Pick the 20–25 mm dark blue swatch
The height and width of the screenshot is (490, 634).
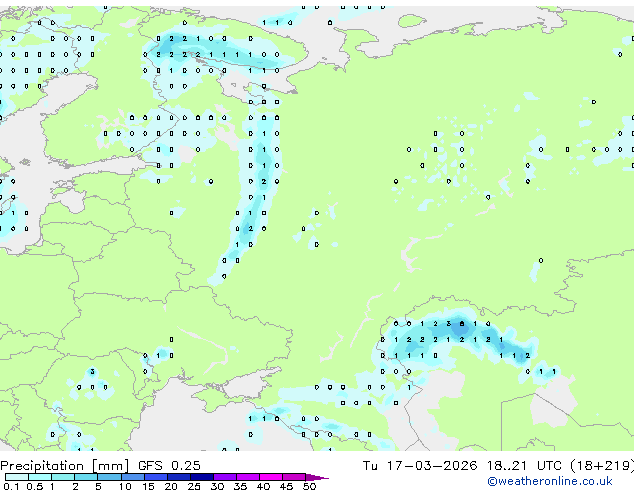pyautogui.click(x=178, y=477)
